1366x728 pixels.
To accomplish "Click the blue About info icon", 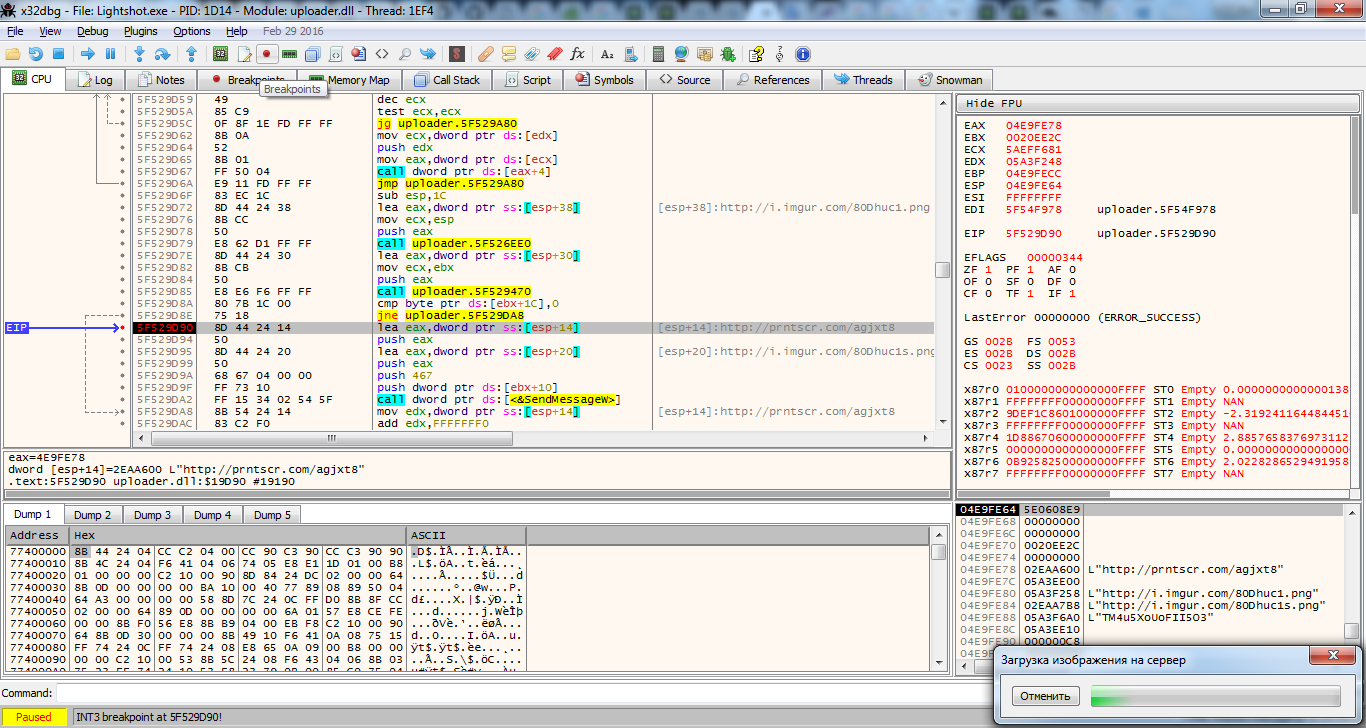I will 802,54.
